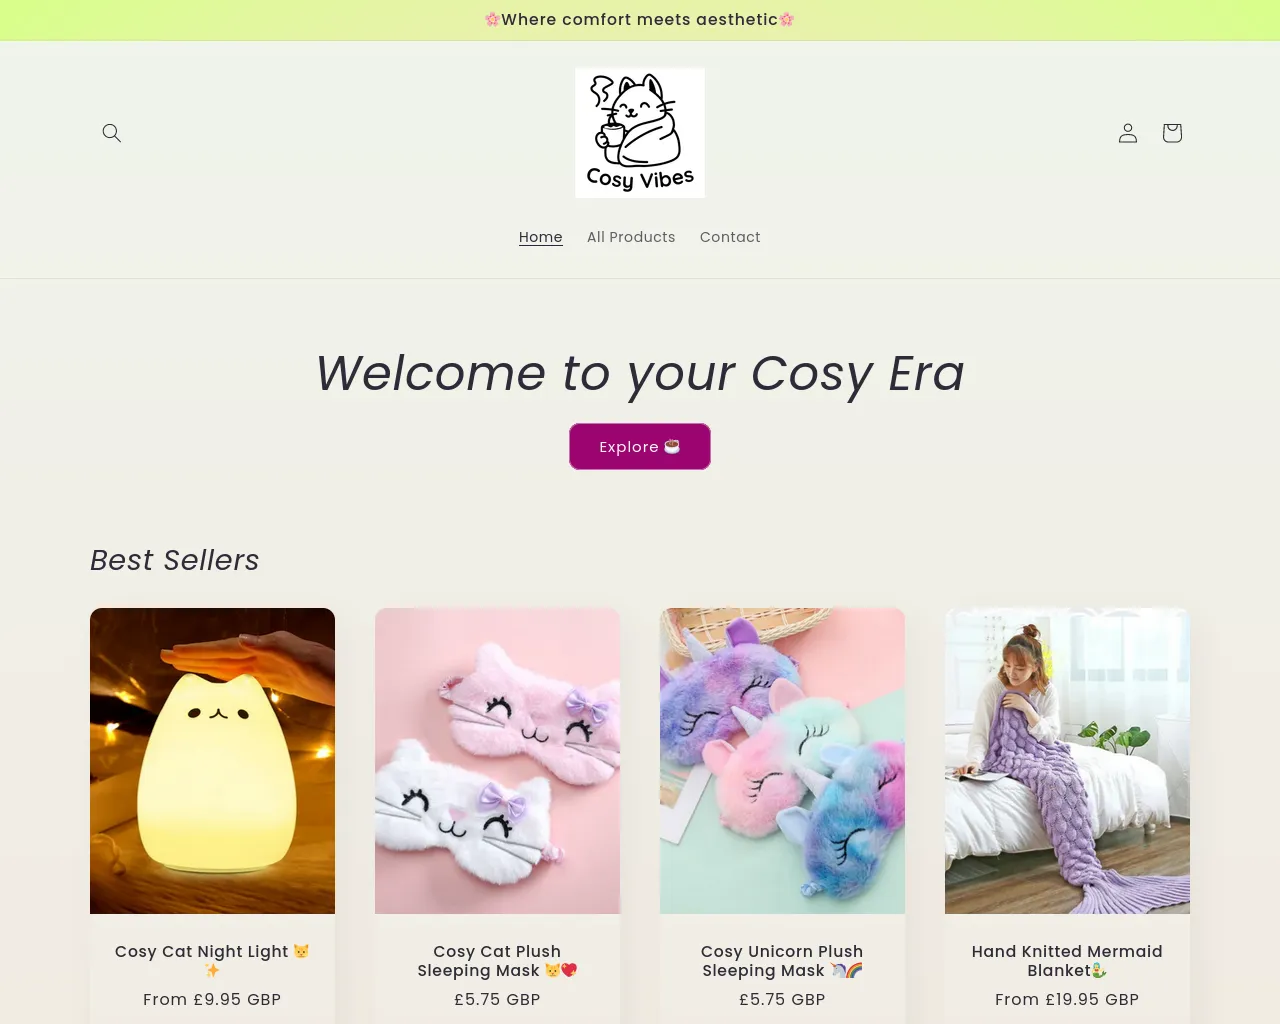The width and height of the screenshot is (1280, 1024).
Task: Open the Cosy Cat Night Light image
Action: 212,761
